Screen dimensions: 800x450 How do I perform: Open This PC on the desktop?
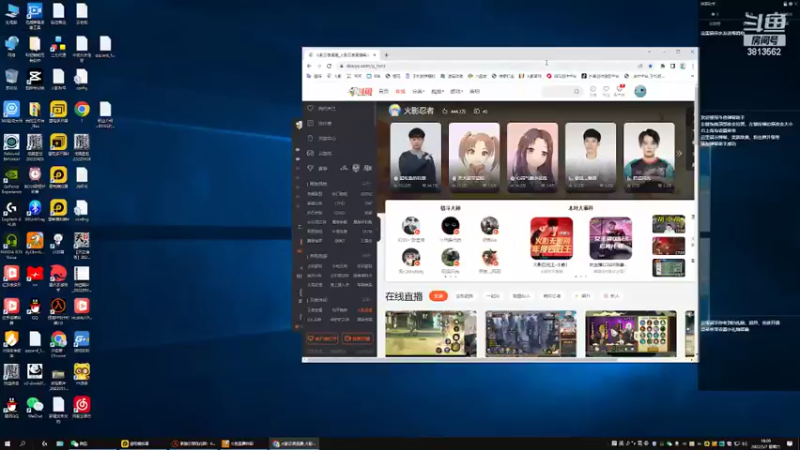pos(11,14)
